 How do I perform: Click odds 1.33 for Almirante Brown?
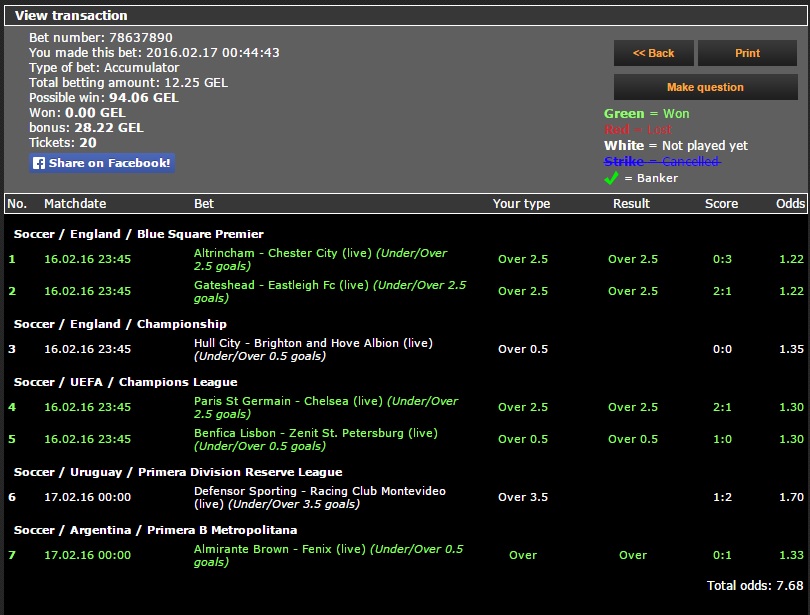coord(791,555)
